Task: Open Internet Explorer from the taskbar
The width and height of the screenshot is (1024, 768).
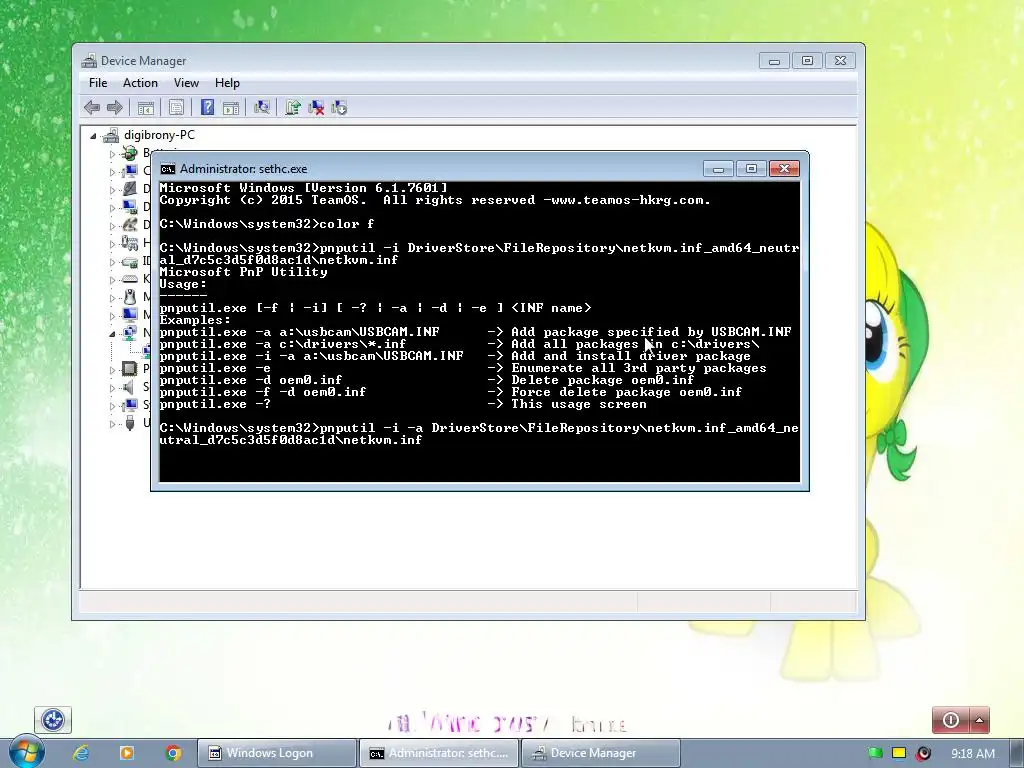Action: pyautogui.click(x=81, y=753)
